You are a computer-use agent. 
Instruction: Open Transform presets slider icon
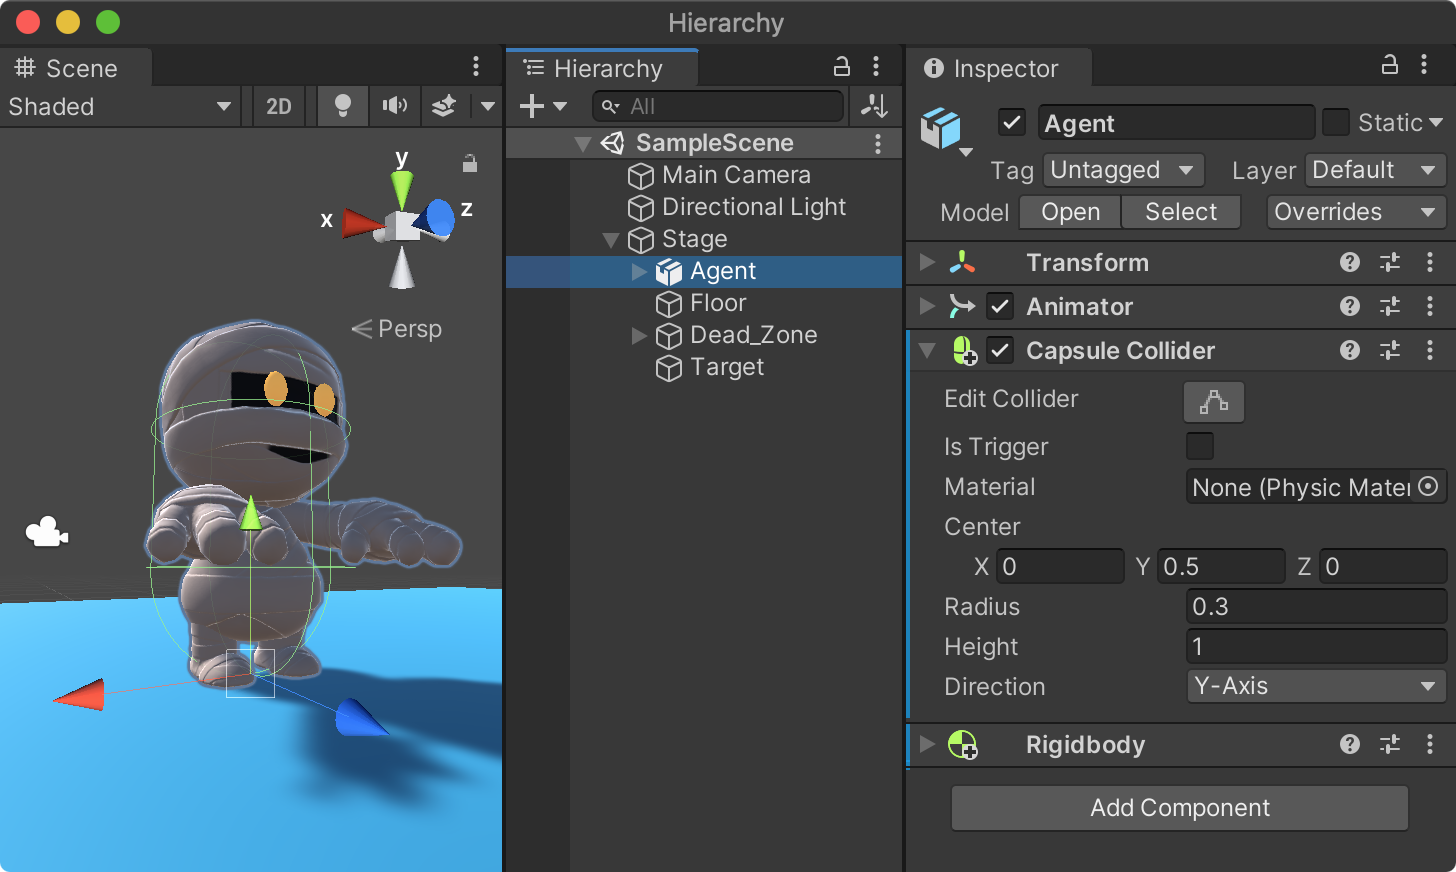coord(1390,262)
